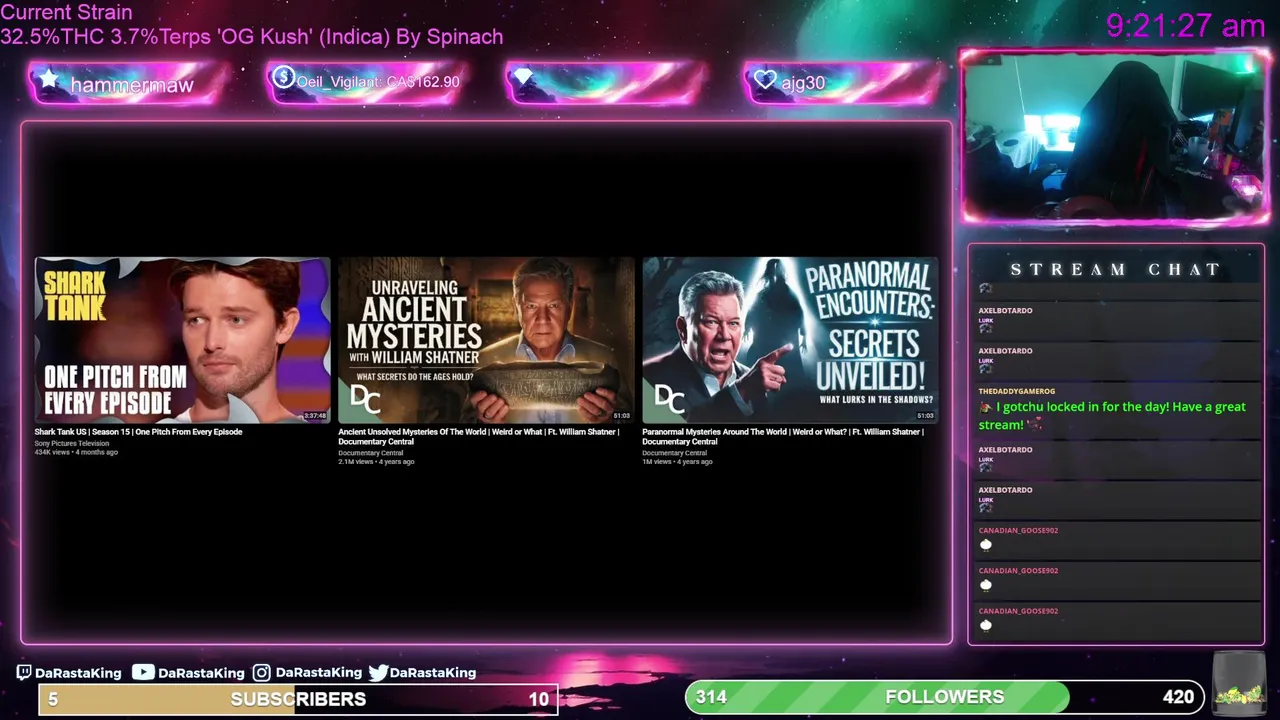Click the Followers goal progress bar

945,697
